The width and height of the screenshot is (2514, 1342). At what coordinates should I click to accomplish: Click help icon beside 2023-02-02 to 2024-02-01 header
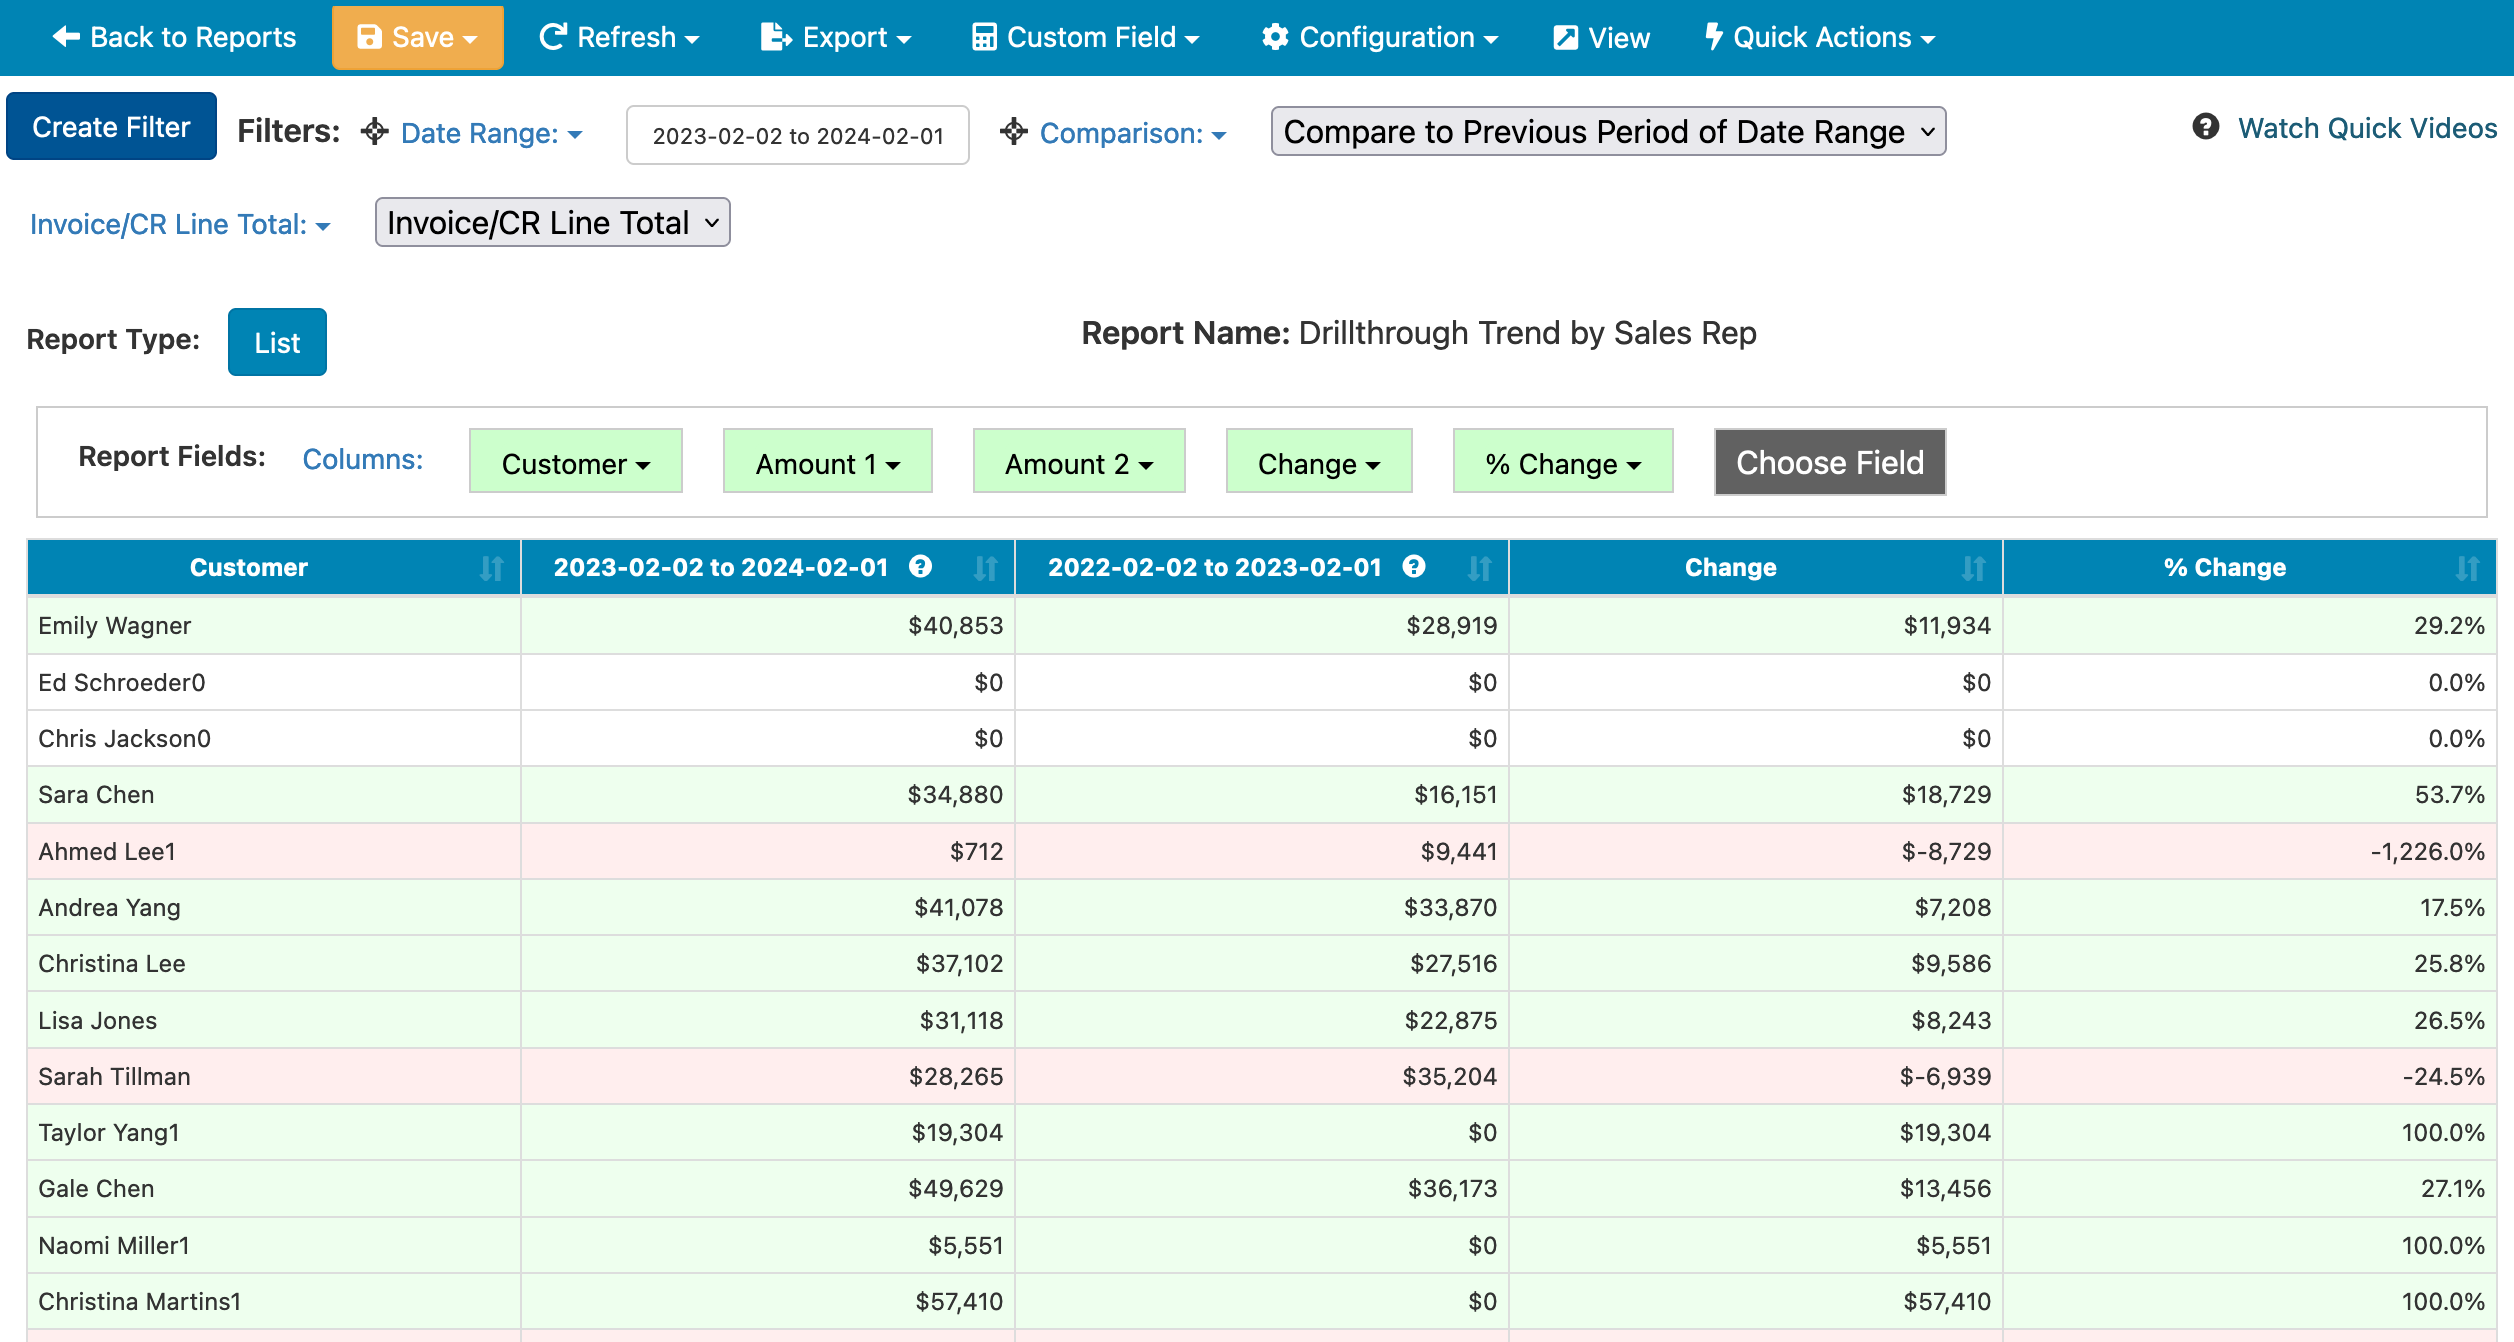920,567
